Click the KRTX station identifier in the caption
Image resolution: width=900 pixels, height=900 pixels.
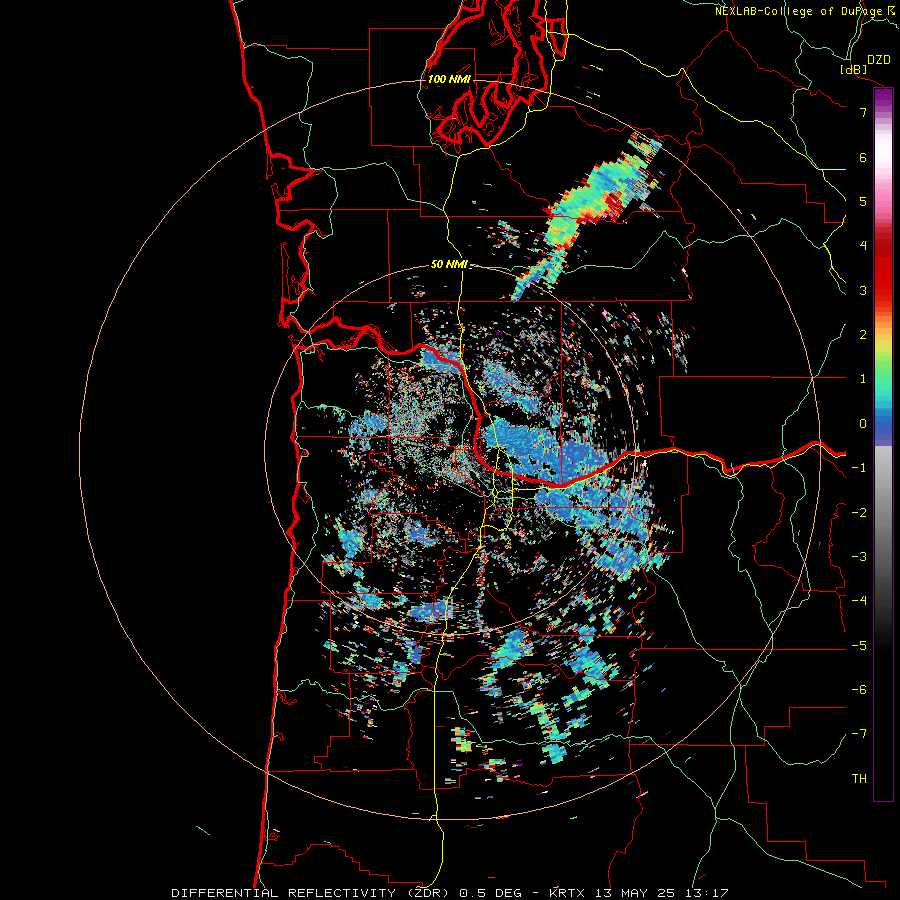coord(567,893)
